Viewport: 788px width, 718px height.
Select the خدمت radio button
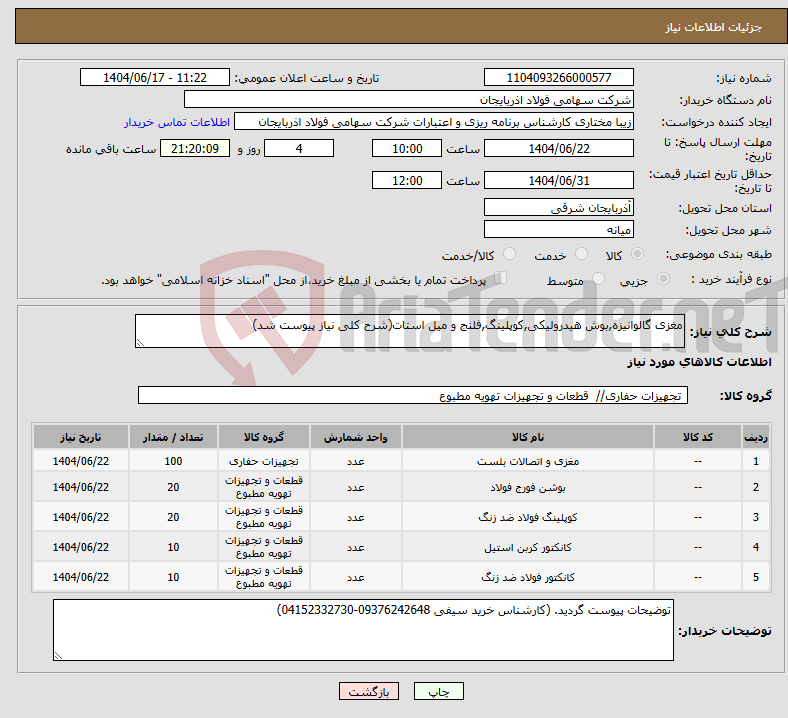click(580, 255)
